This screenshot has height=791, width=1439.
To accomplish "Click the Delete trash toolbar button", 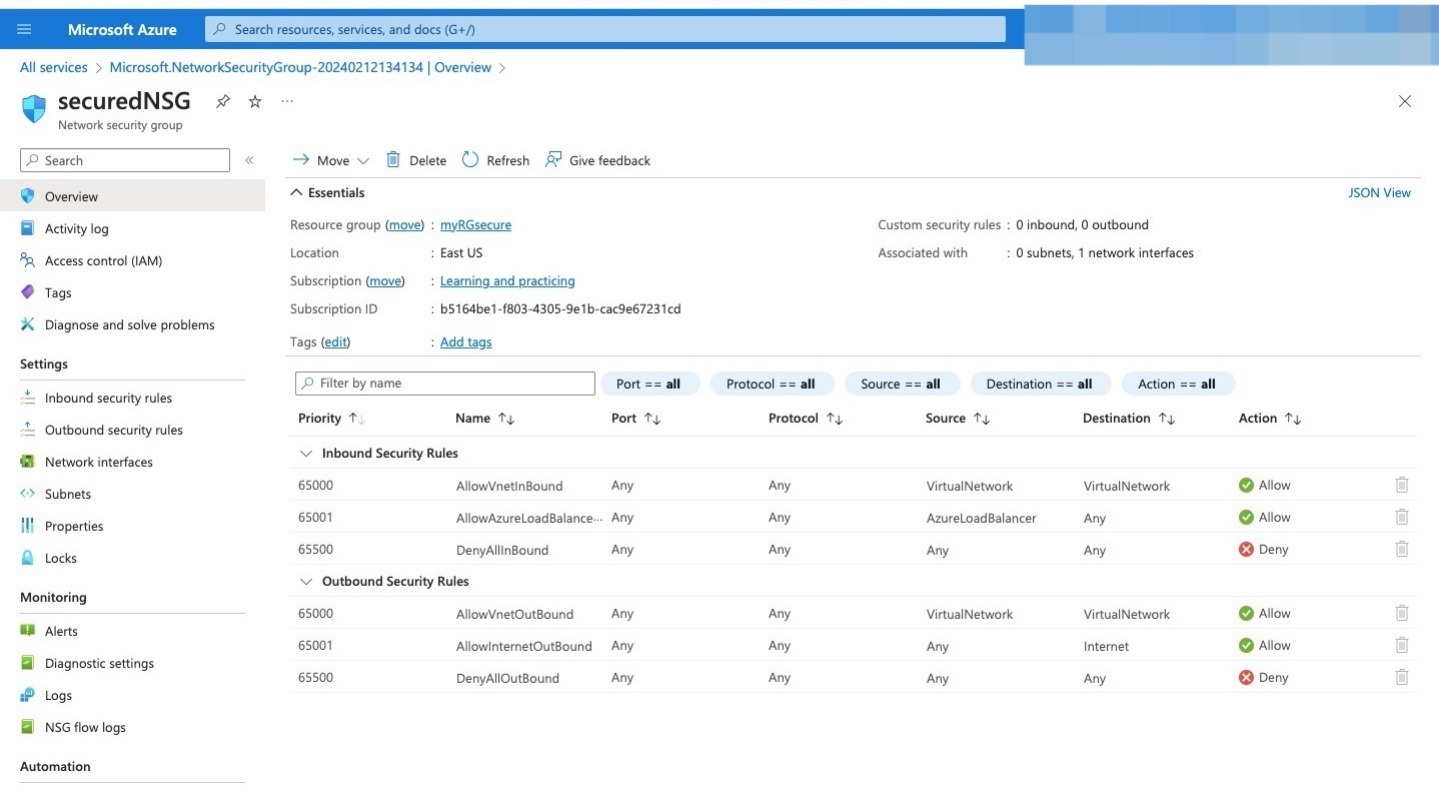I will tap(416, 160).
